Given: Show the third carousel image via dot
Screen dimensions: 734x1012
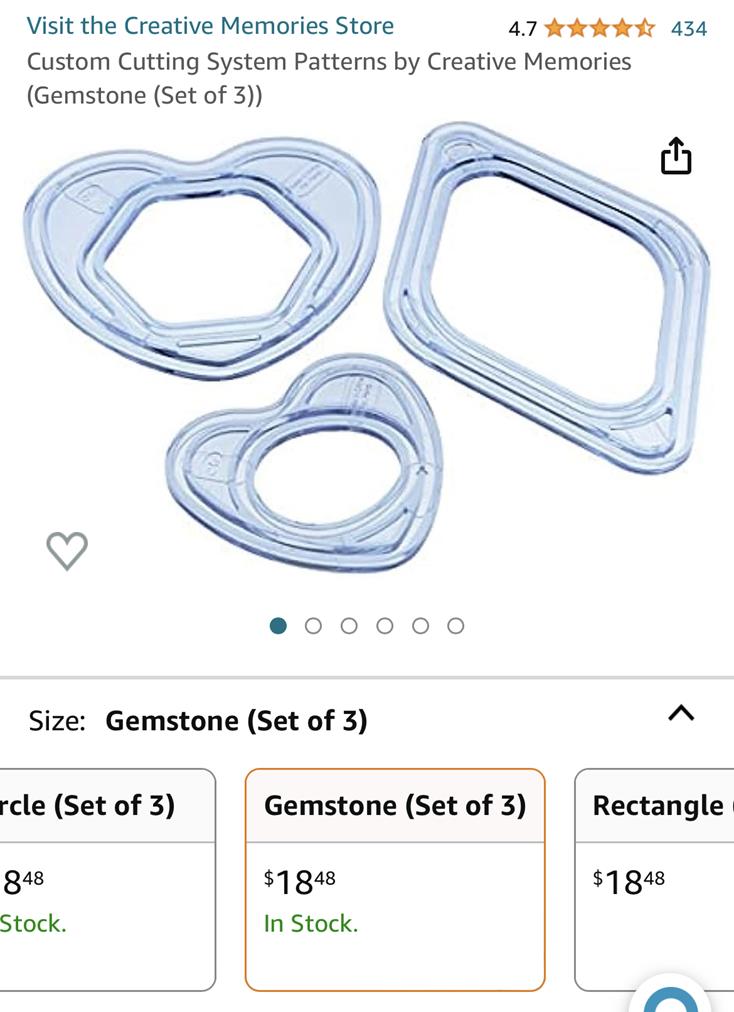Looking at the screenshot, I should click(x=349, y=626).
